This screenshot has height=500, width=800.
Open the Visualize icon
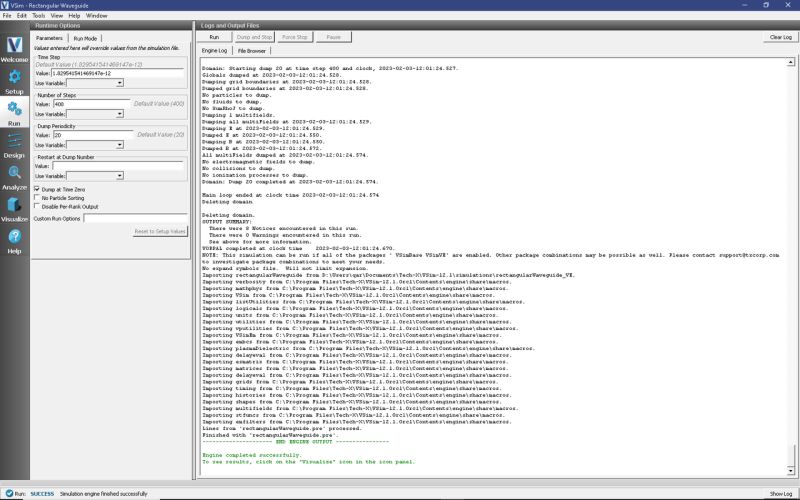click(x=14, y=204)
